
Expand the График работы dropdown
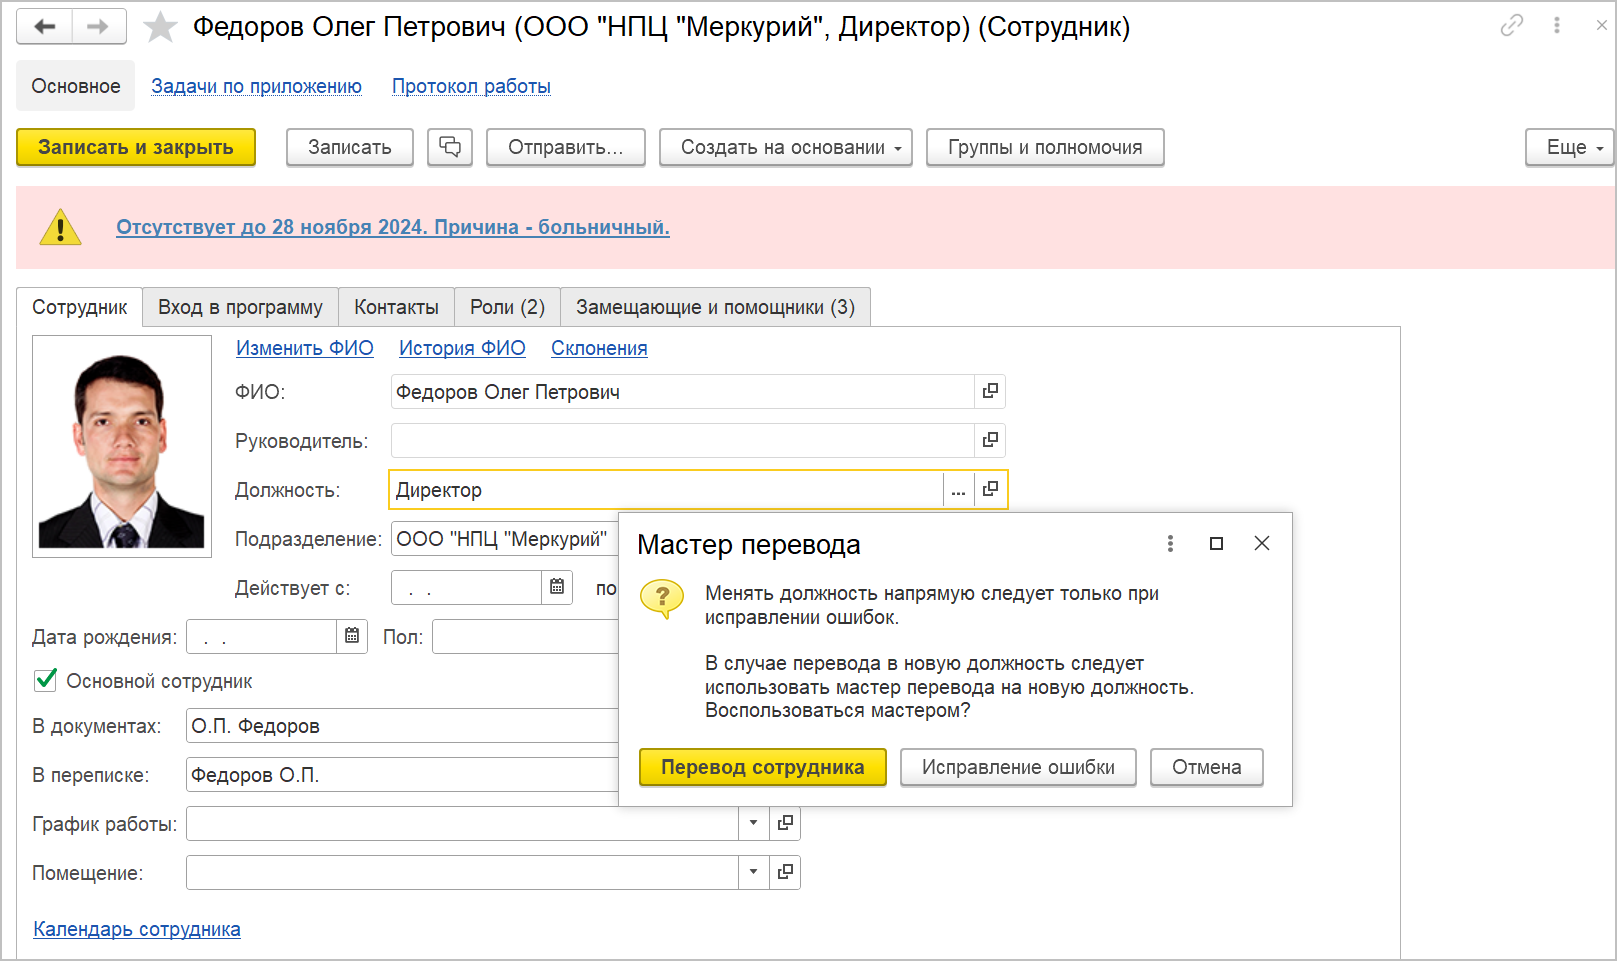pos(753,823)
